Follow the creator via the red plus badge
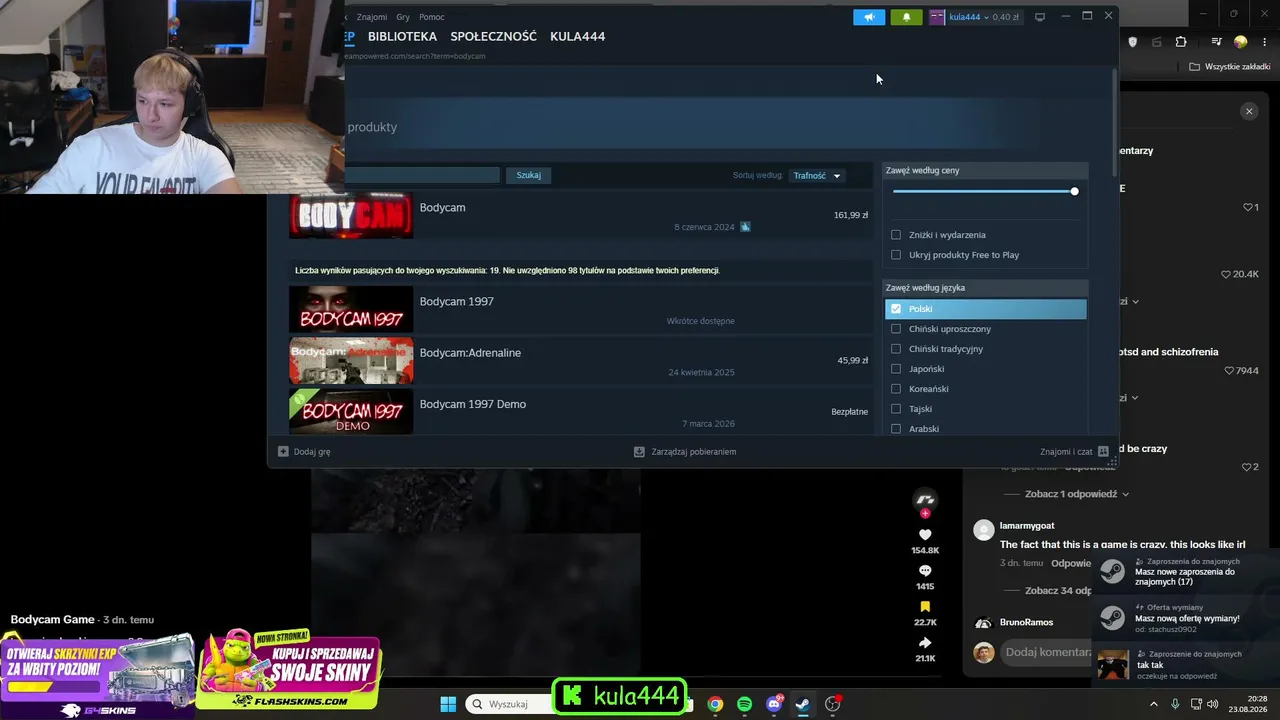This screenshot has width=1280, height=720. pyautogui.click(x=925, y=513)
